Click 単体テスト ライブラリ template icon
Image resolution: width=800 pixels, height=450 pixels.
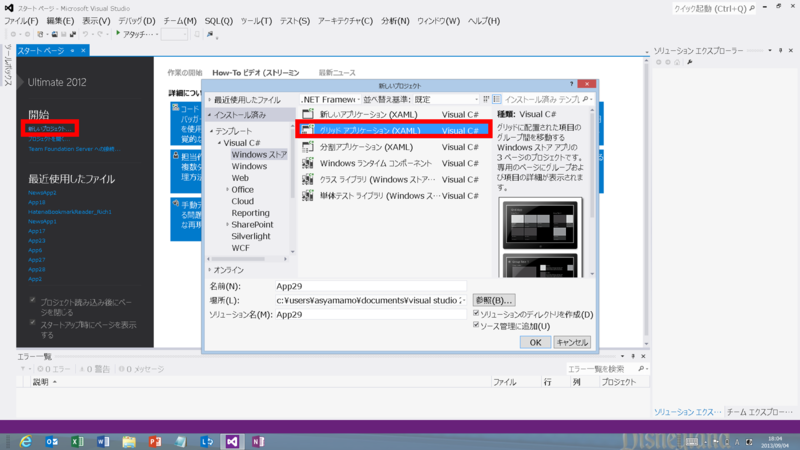[x=308, y=195]
